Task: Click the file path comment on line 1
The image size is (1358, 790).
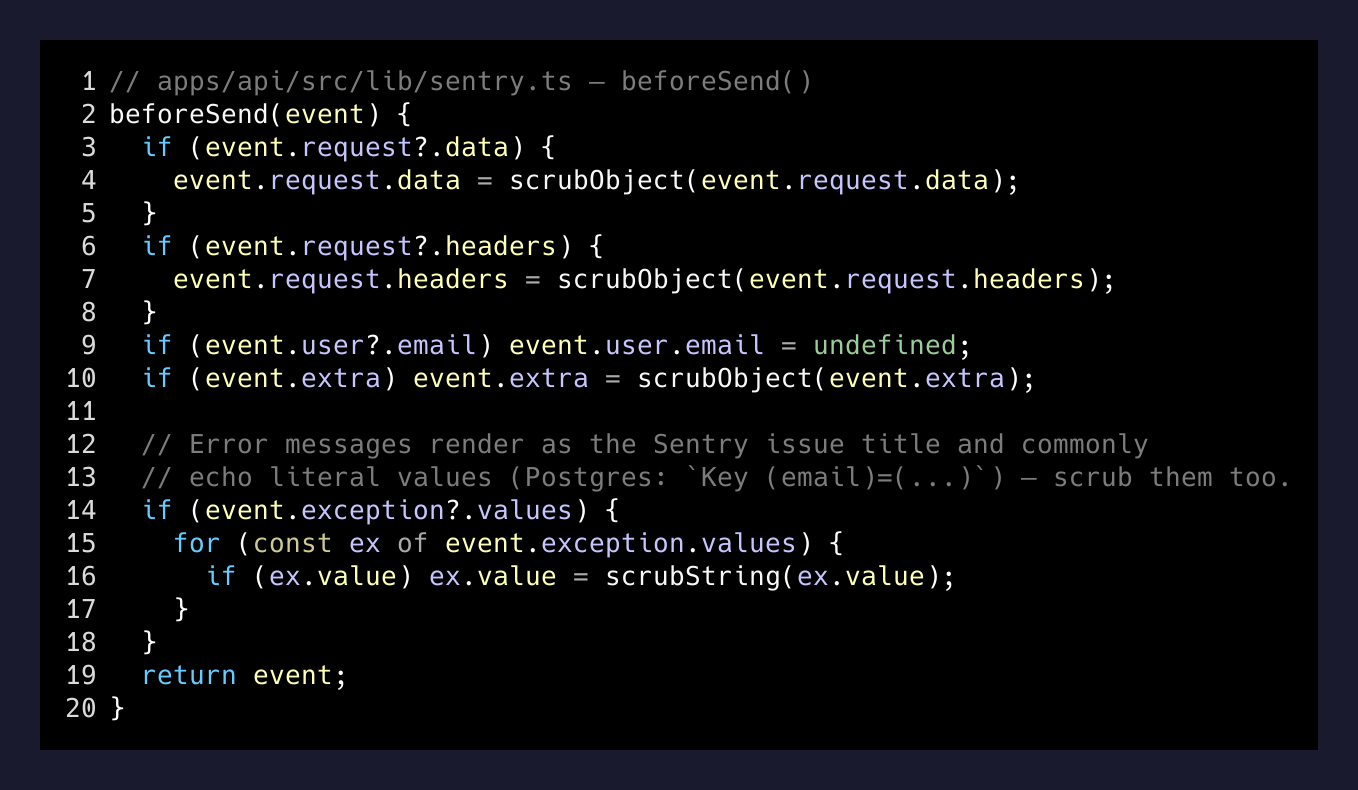Action: pos(461,81)
